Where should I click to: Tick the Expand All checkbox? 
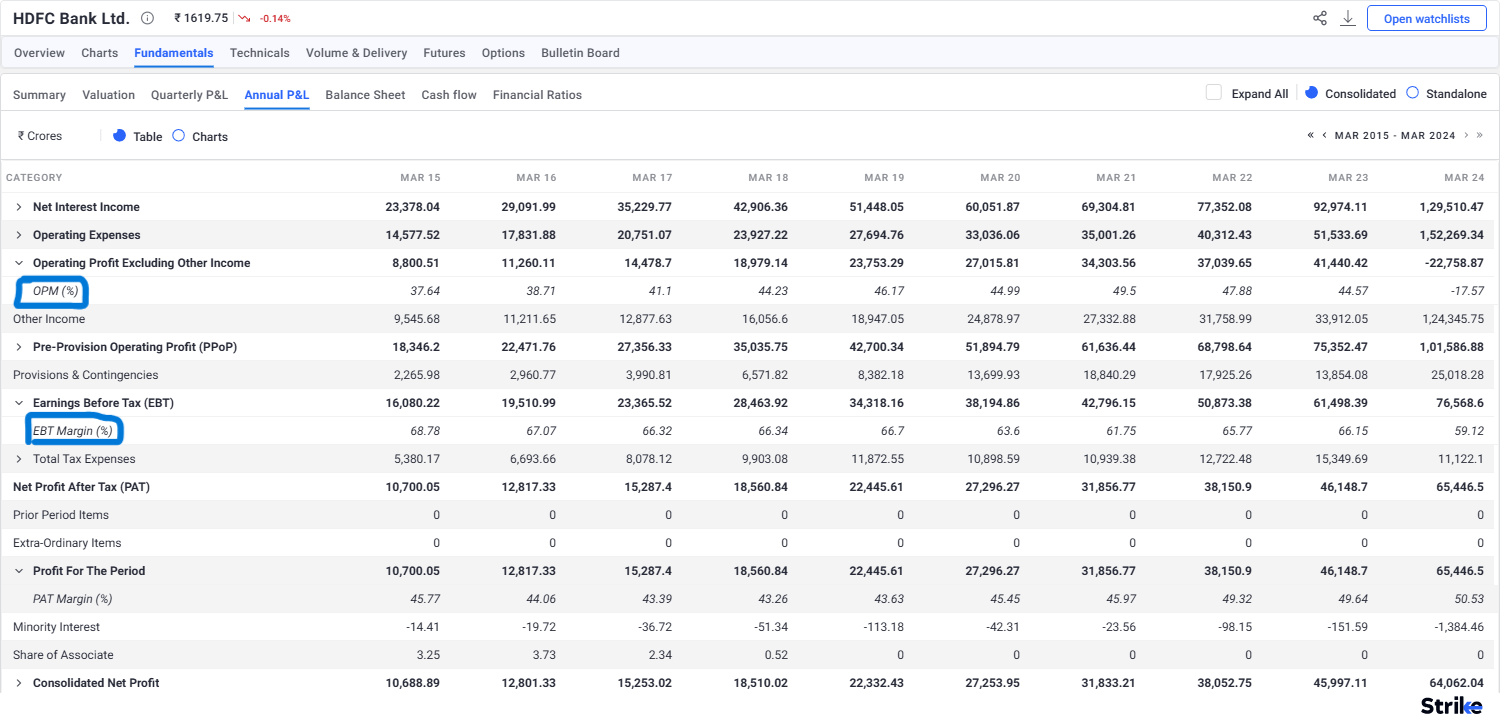point(1214,93)
